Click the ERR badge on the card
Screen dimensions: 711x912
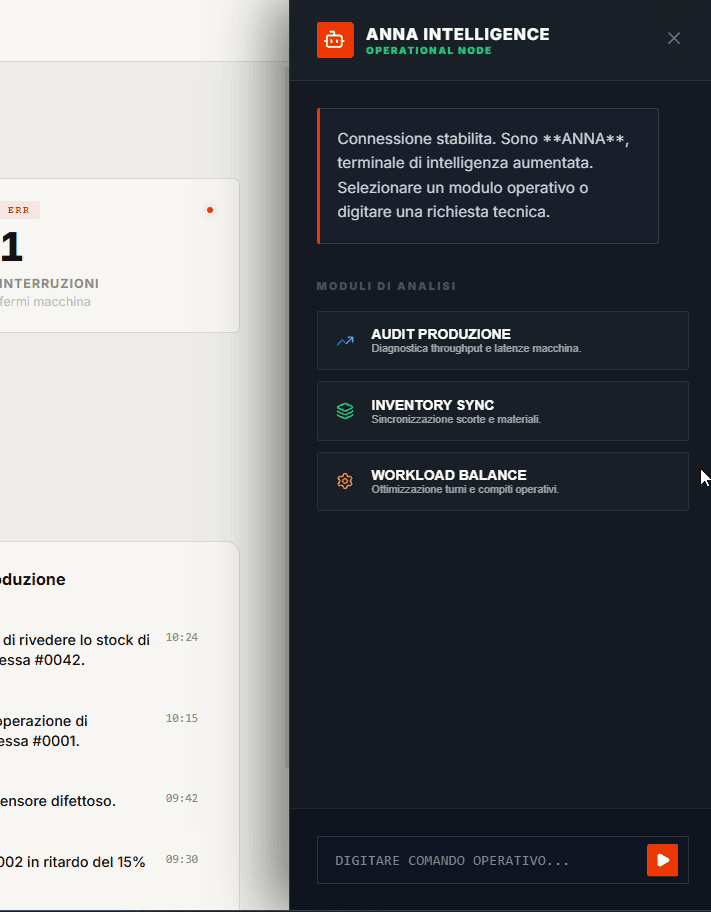(19, 210)
